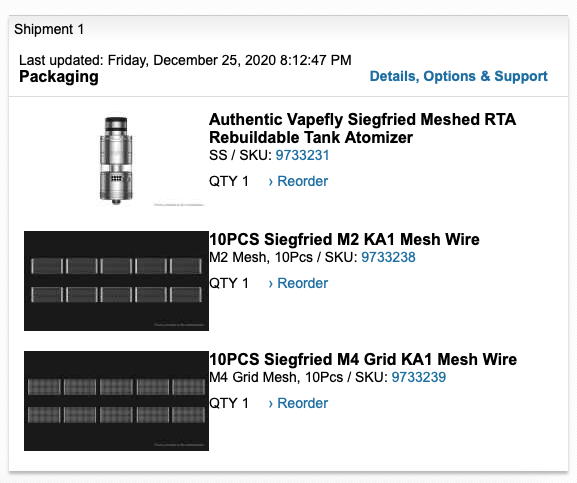Reorder the M4 Grid KA1 Mesh Wire
577x483 pixels.
point(298,403)
